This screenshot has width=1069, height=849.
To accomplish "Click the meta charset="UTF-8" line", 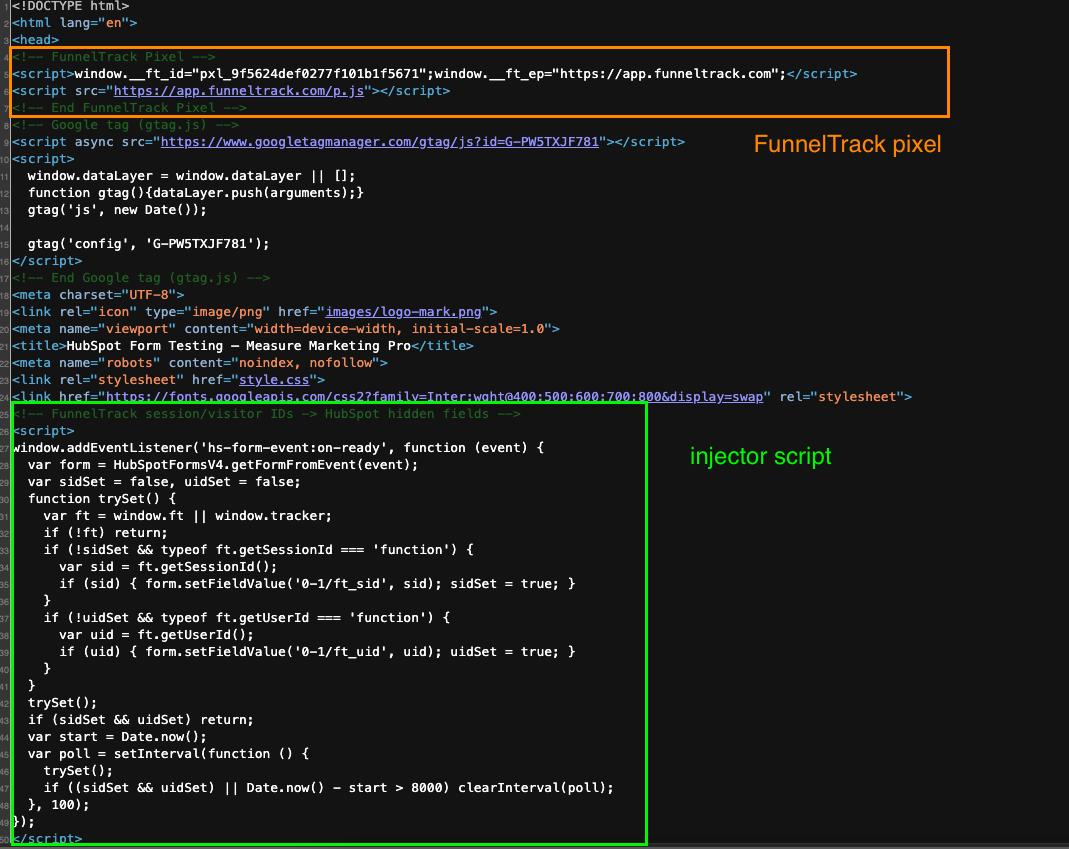I will (98, 295).
